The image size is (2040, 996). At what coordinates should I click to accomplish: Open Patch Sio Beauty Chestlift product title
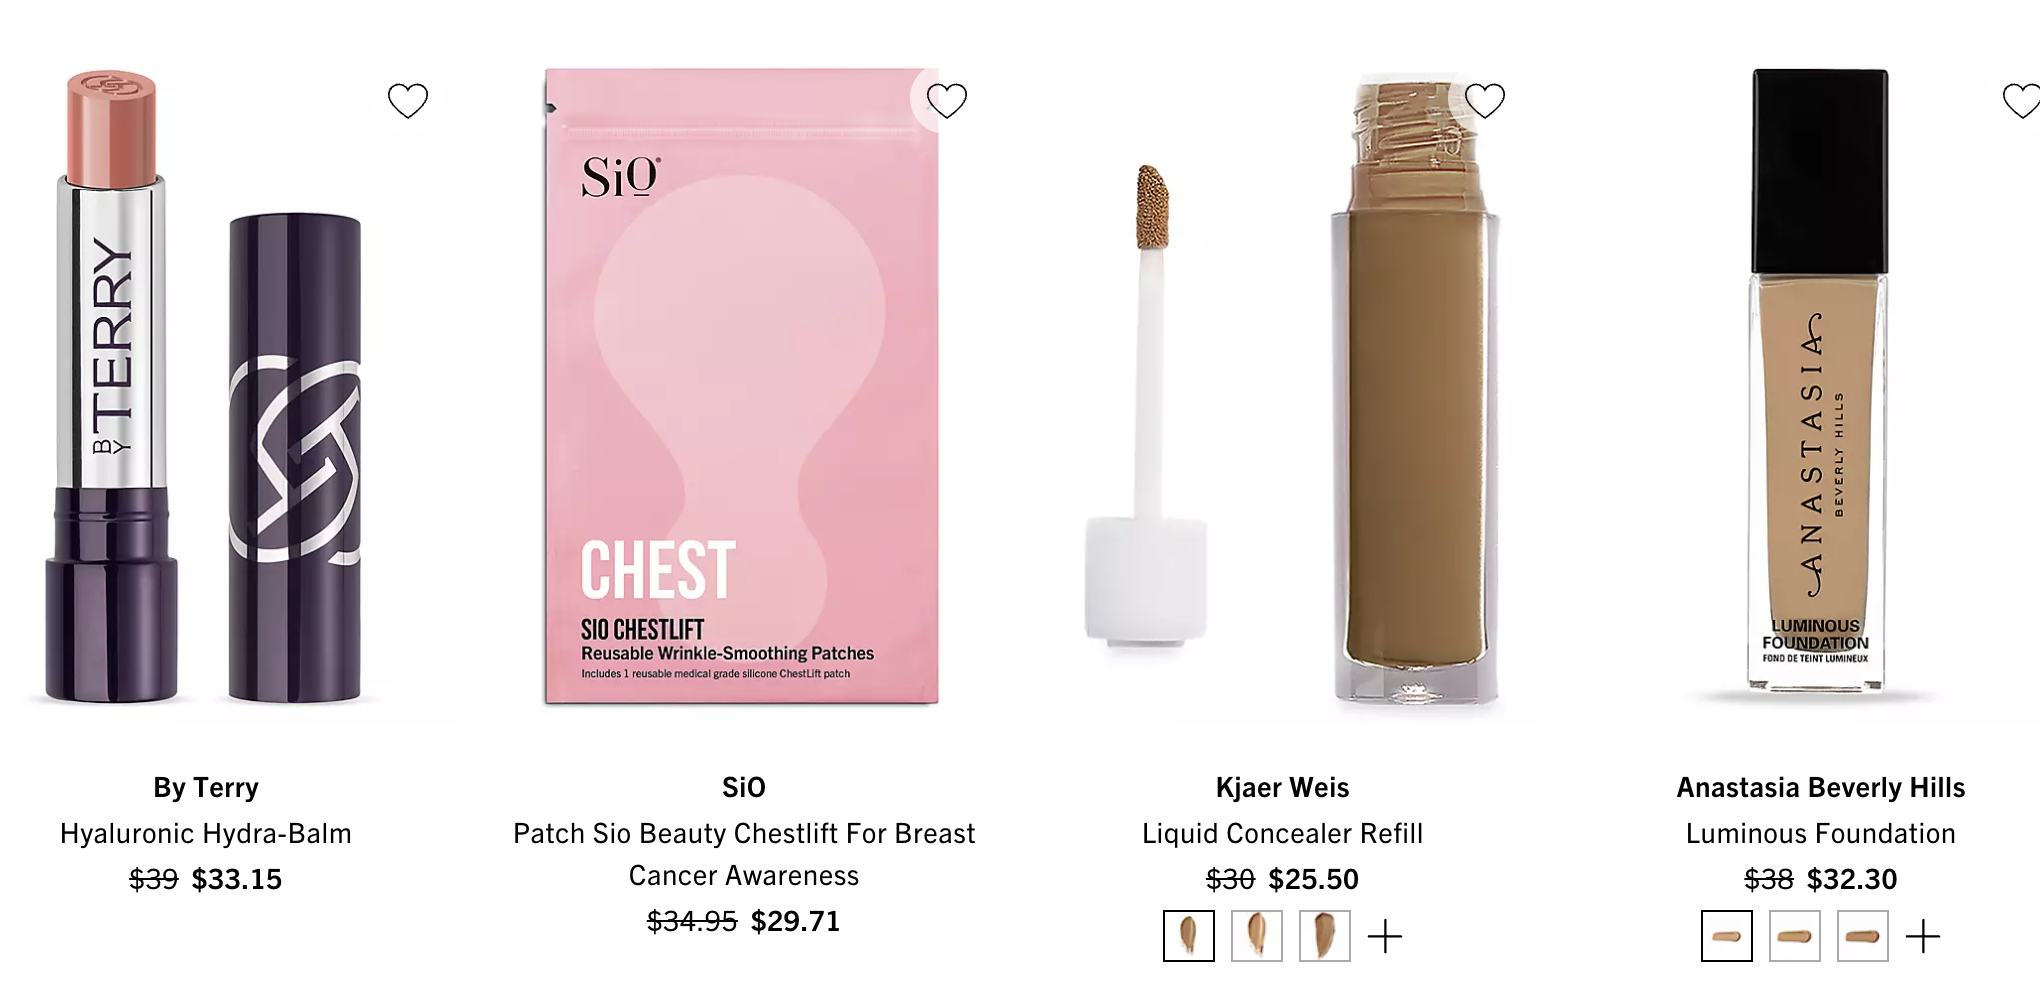(x=744, y=854)
